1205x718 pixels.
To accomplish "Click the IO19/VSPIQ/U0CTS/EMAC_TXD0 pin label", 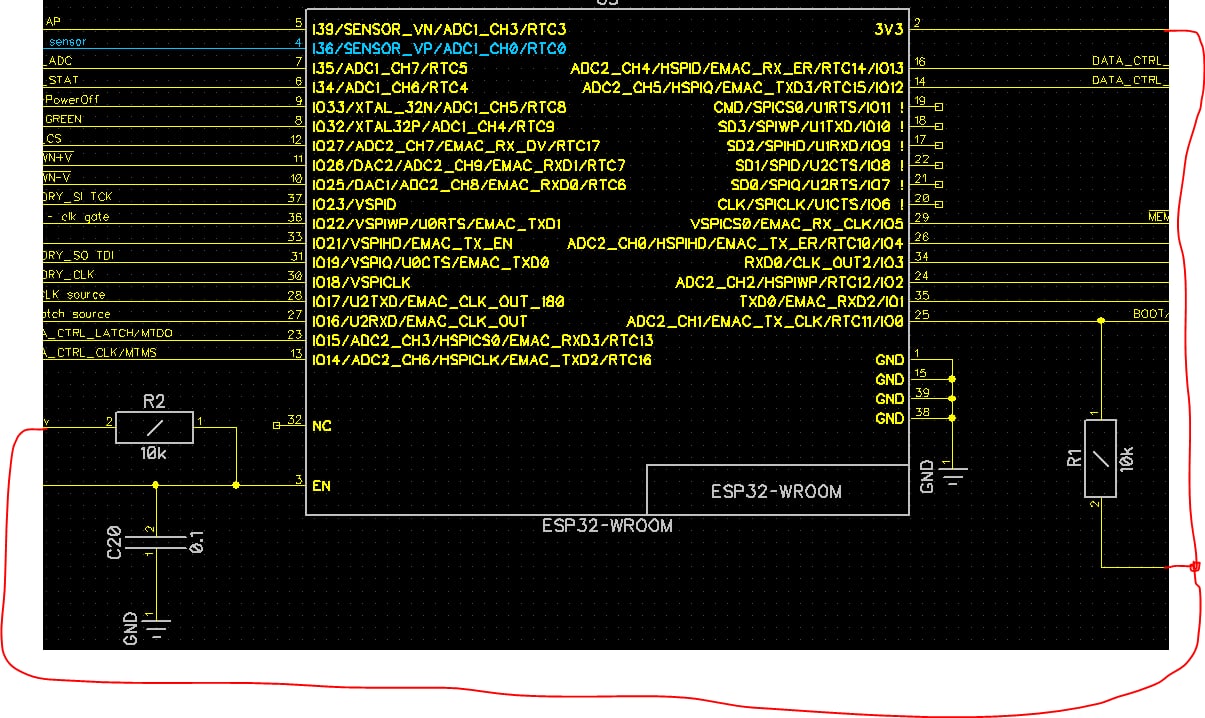I will click(x=431, y=263).
